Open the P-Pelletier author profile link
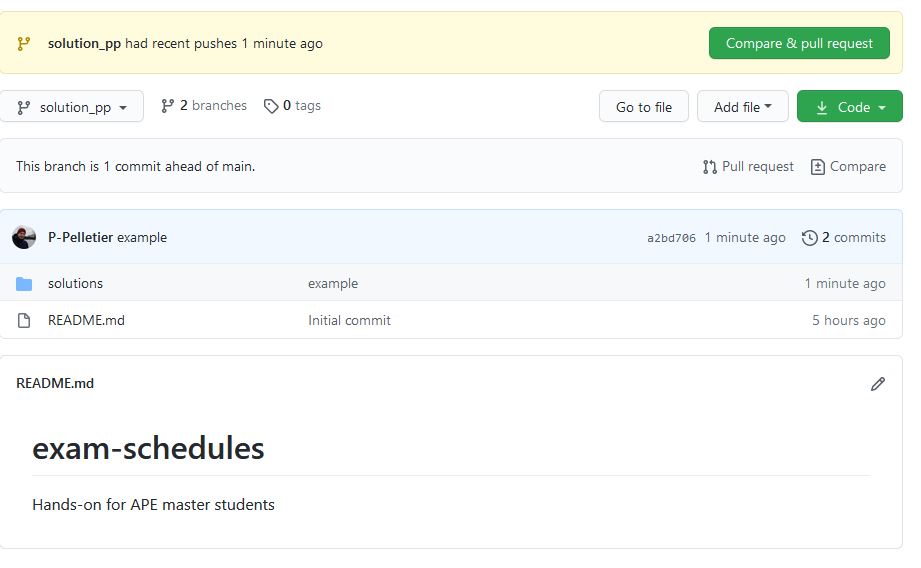 pyautogui.click(x=80, y=238)
